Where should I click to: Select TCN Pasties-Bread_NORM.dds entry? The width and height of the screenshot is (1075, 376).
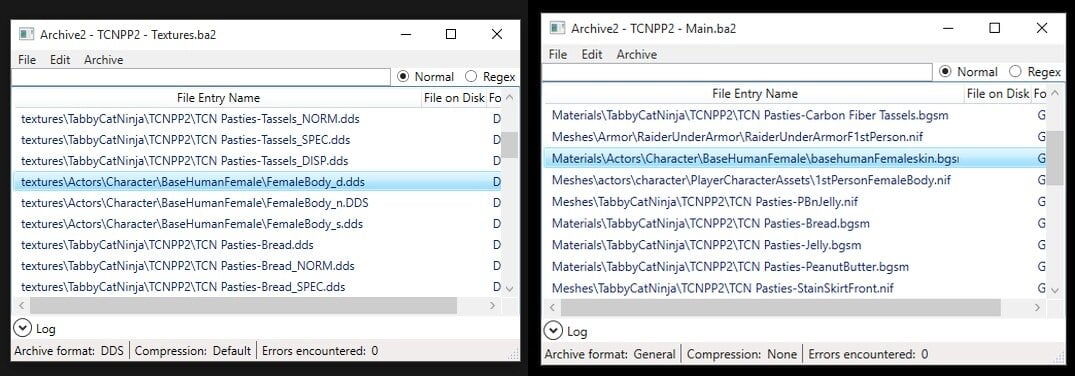click(257, 266)
